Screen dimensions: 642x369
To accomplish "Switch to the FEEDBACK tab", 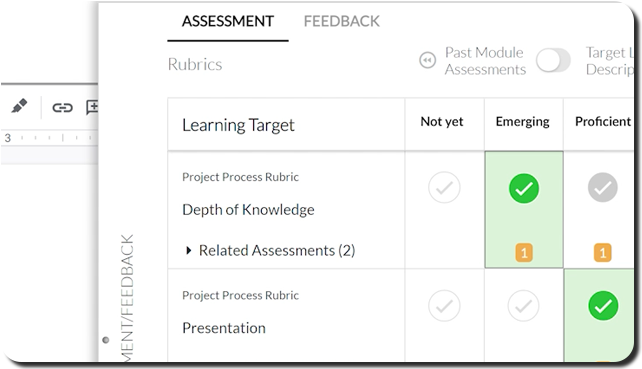I will coord(341,21).
